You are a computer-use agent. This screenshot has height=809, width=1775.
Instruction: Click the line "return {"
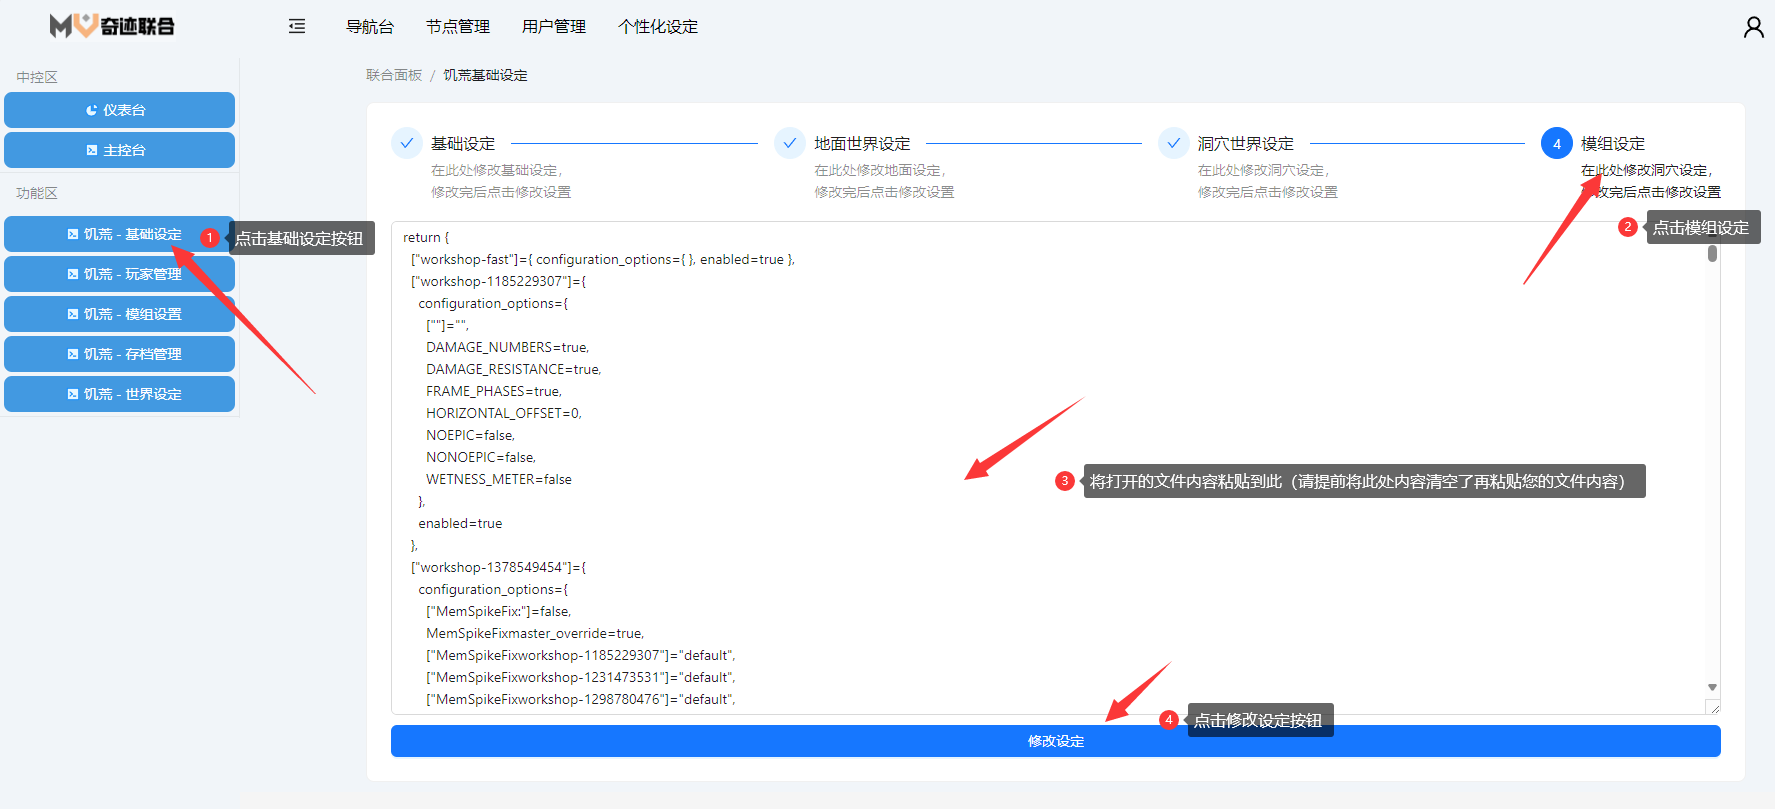426,237
